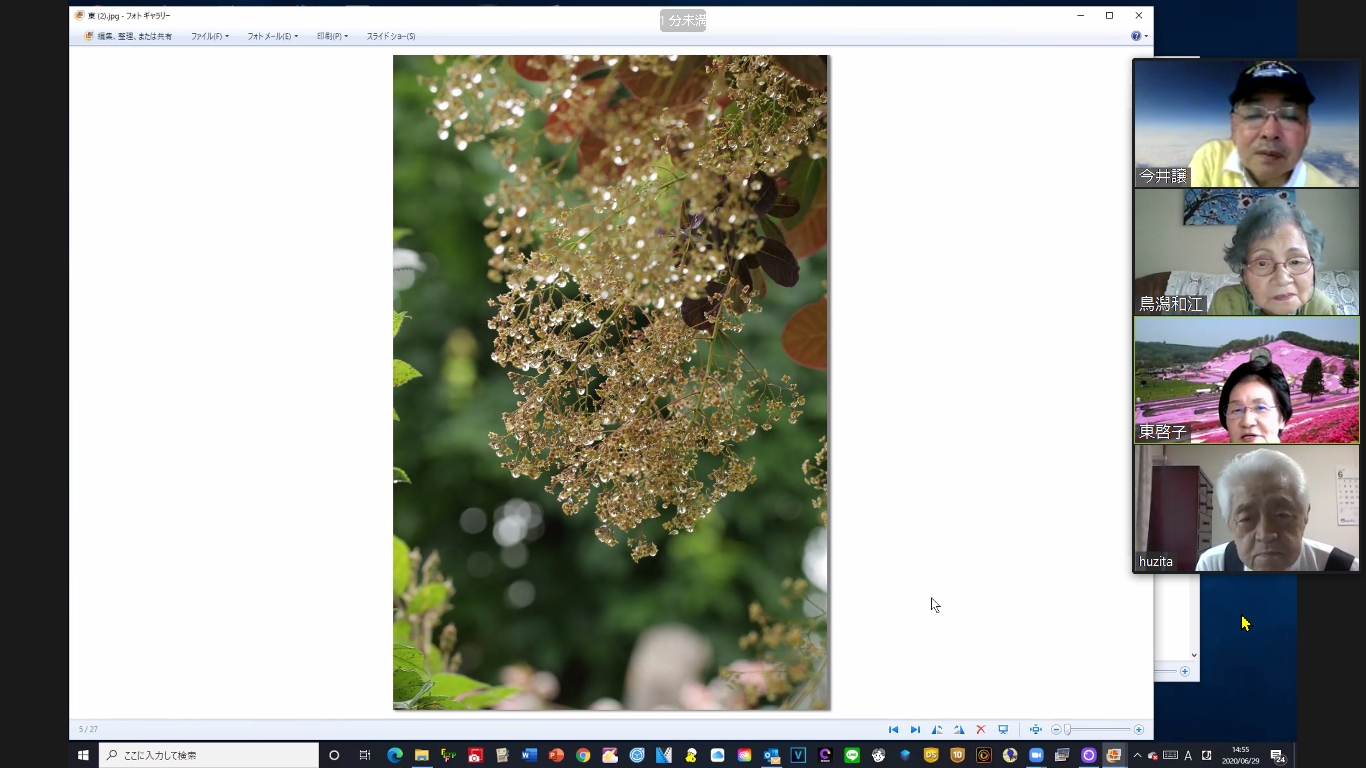
Task: Fit photo to window icon
Action: pos(1036,730)
